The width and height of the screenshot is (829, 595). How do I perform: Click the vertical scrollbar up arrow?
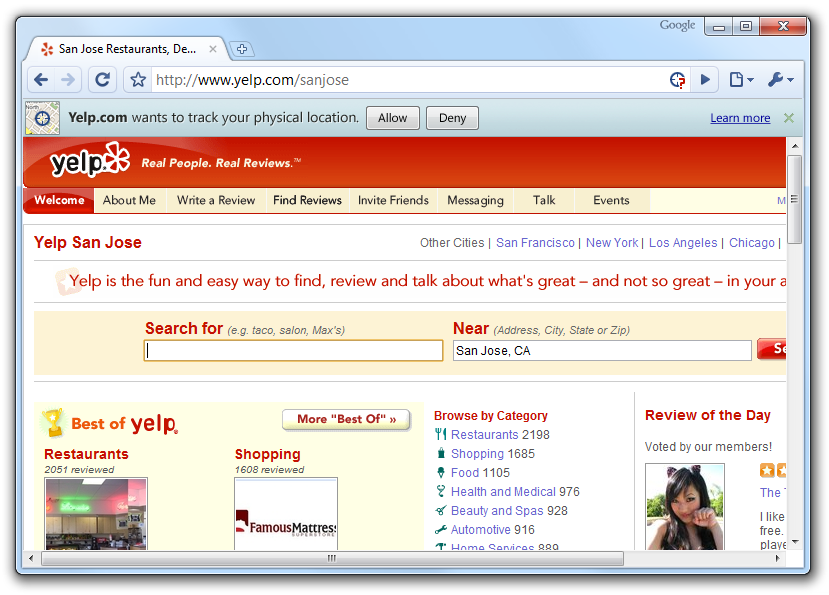coord(795,145)
